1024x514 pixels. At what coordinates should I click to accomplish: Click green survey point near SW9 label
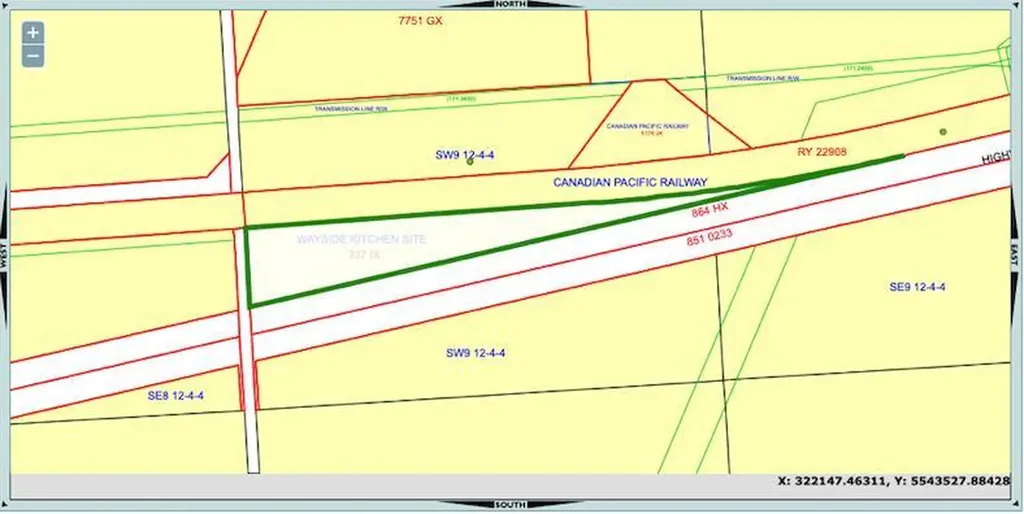(x=470, y=161)
